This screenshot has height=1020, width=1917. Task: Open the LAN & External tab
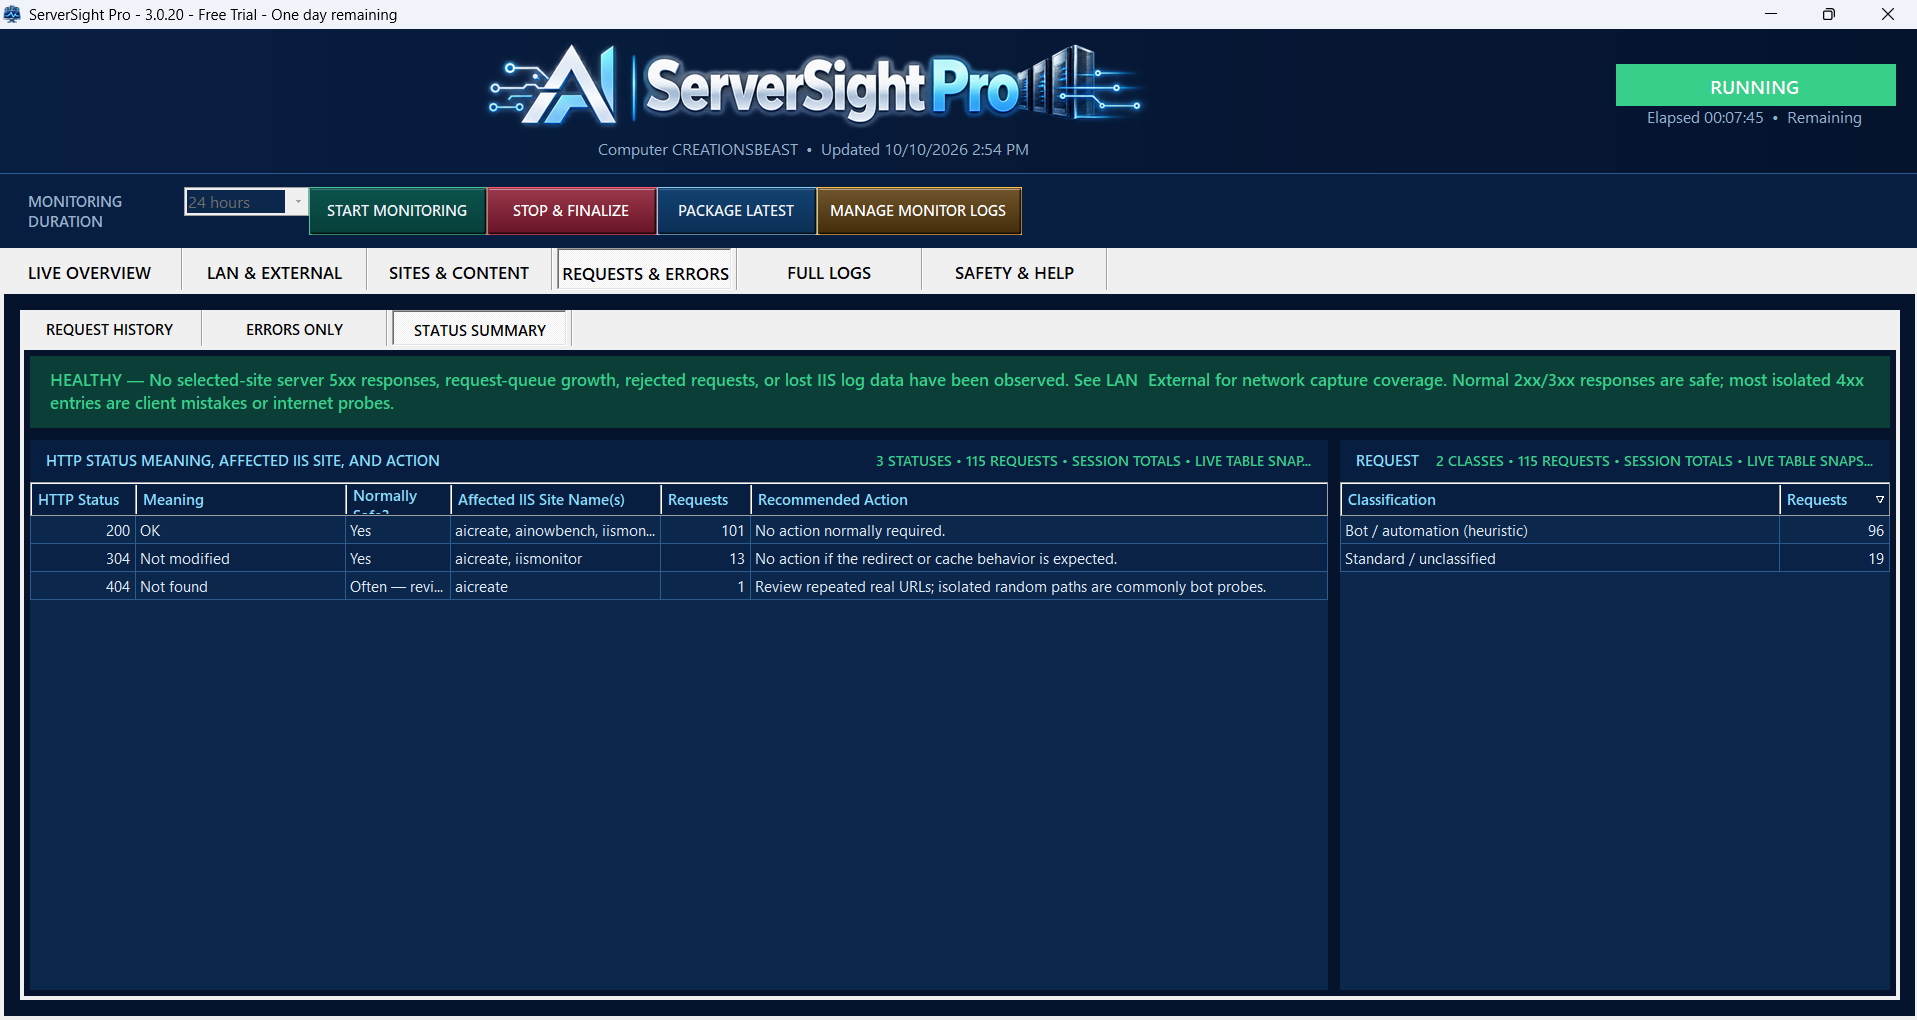(x=274, y=273)
